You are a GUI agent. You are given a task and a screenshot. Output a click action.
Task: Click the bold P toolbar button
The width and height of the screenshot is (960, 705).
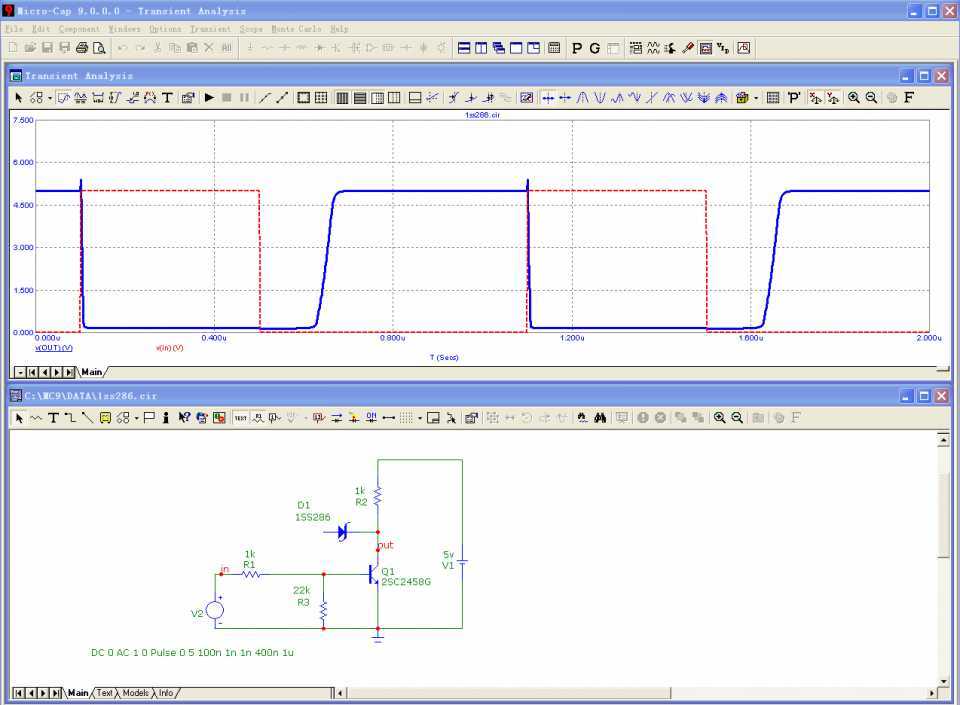pos(577,48)
